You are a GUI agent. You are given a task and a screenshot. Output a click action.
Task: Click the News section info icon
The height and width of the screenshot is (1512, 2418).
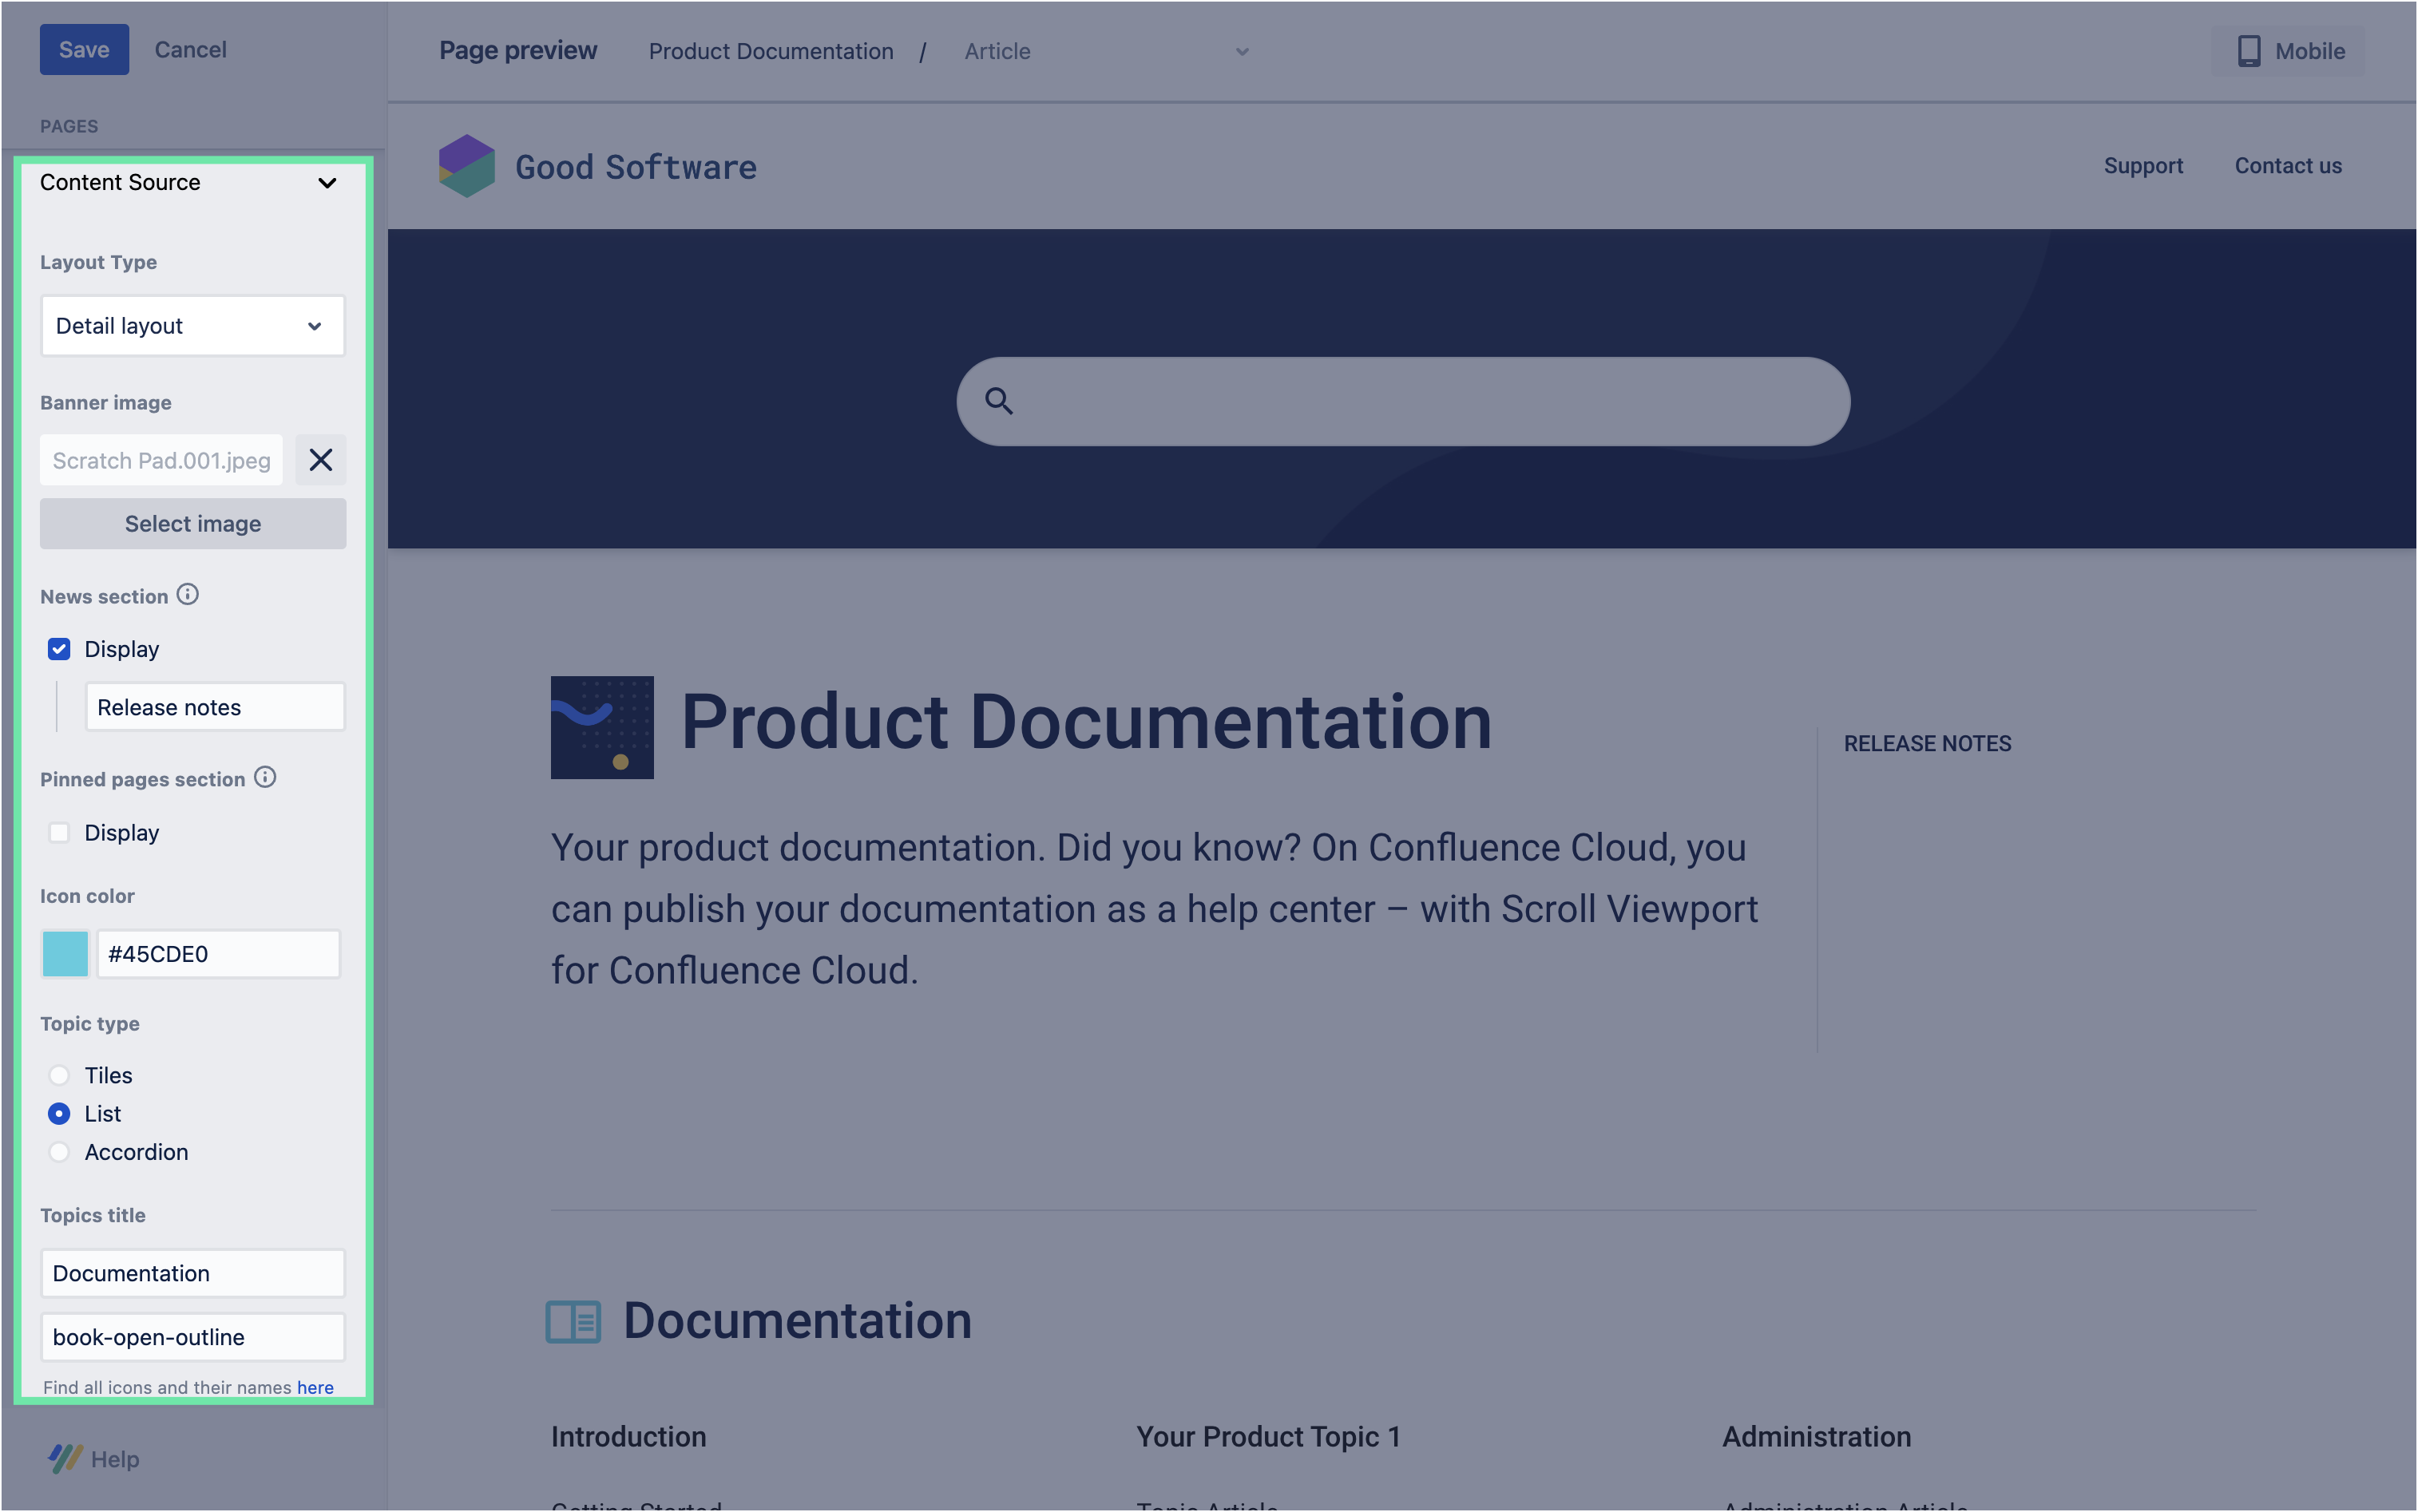187,595
